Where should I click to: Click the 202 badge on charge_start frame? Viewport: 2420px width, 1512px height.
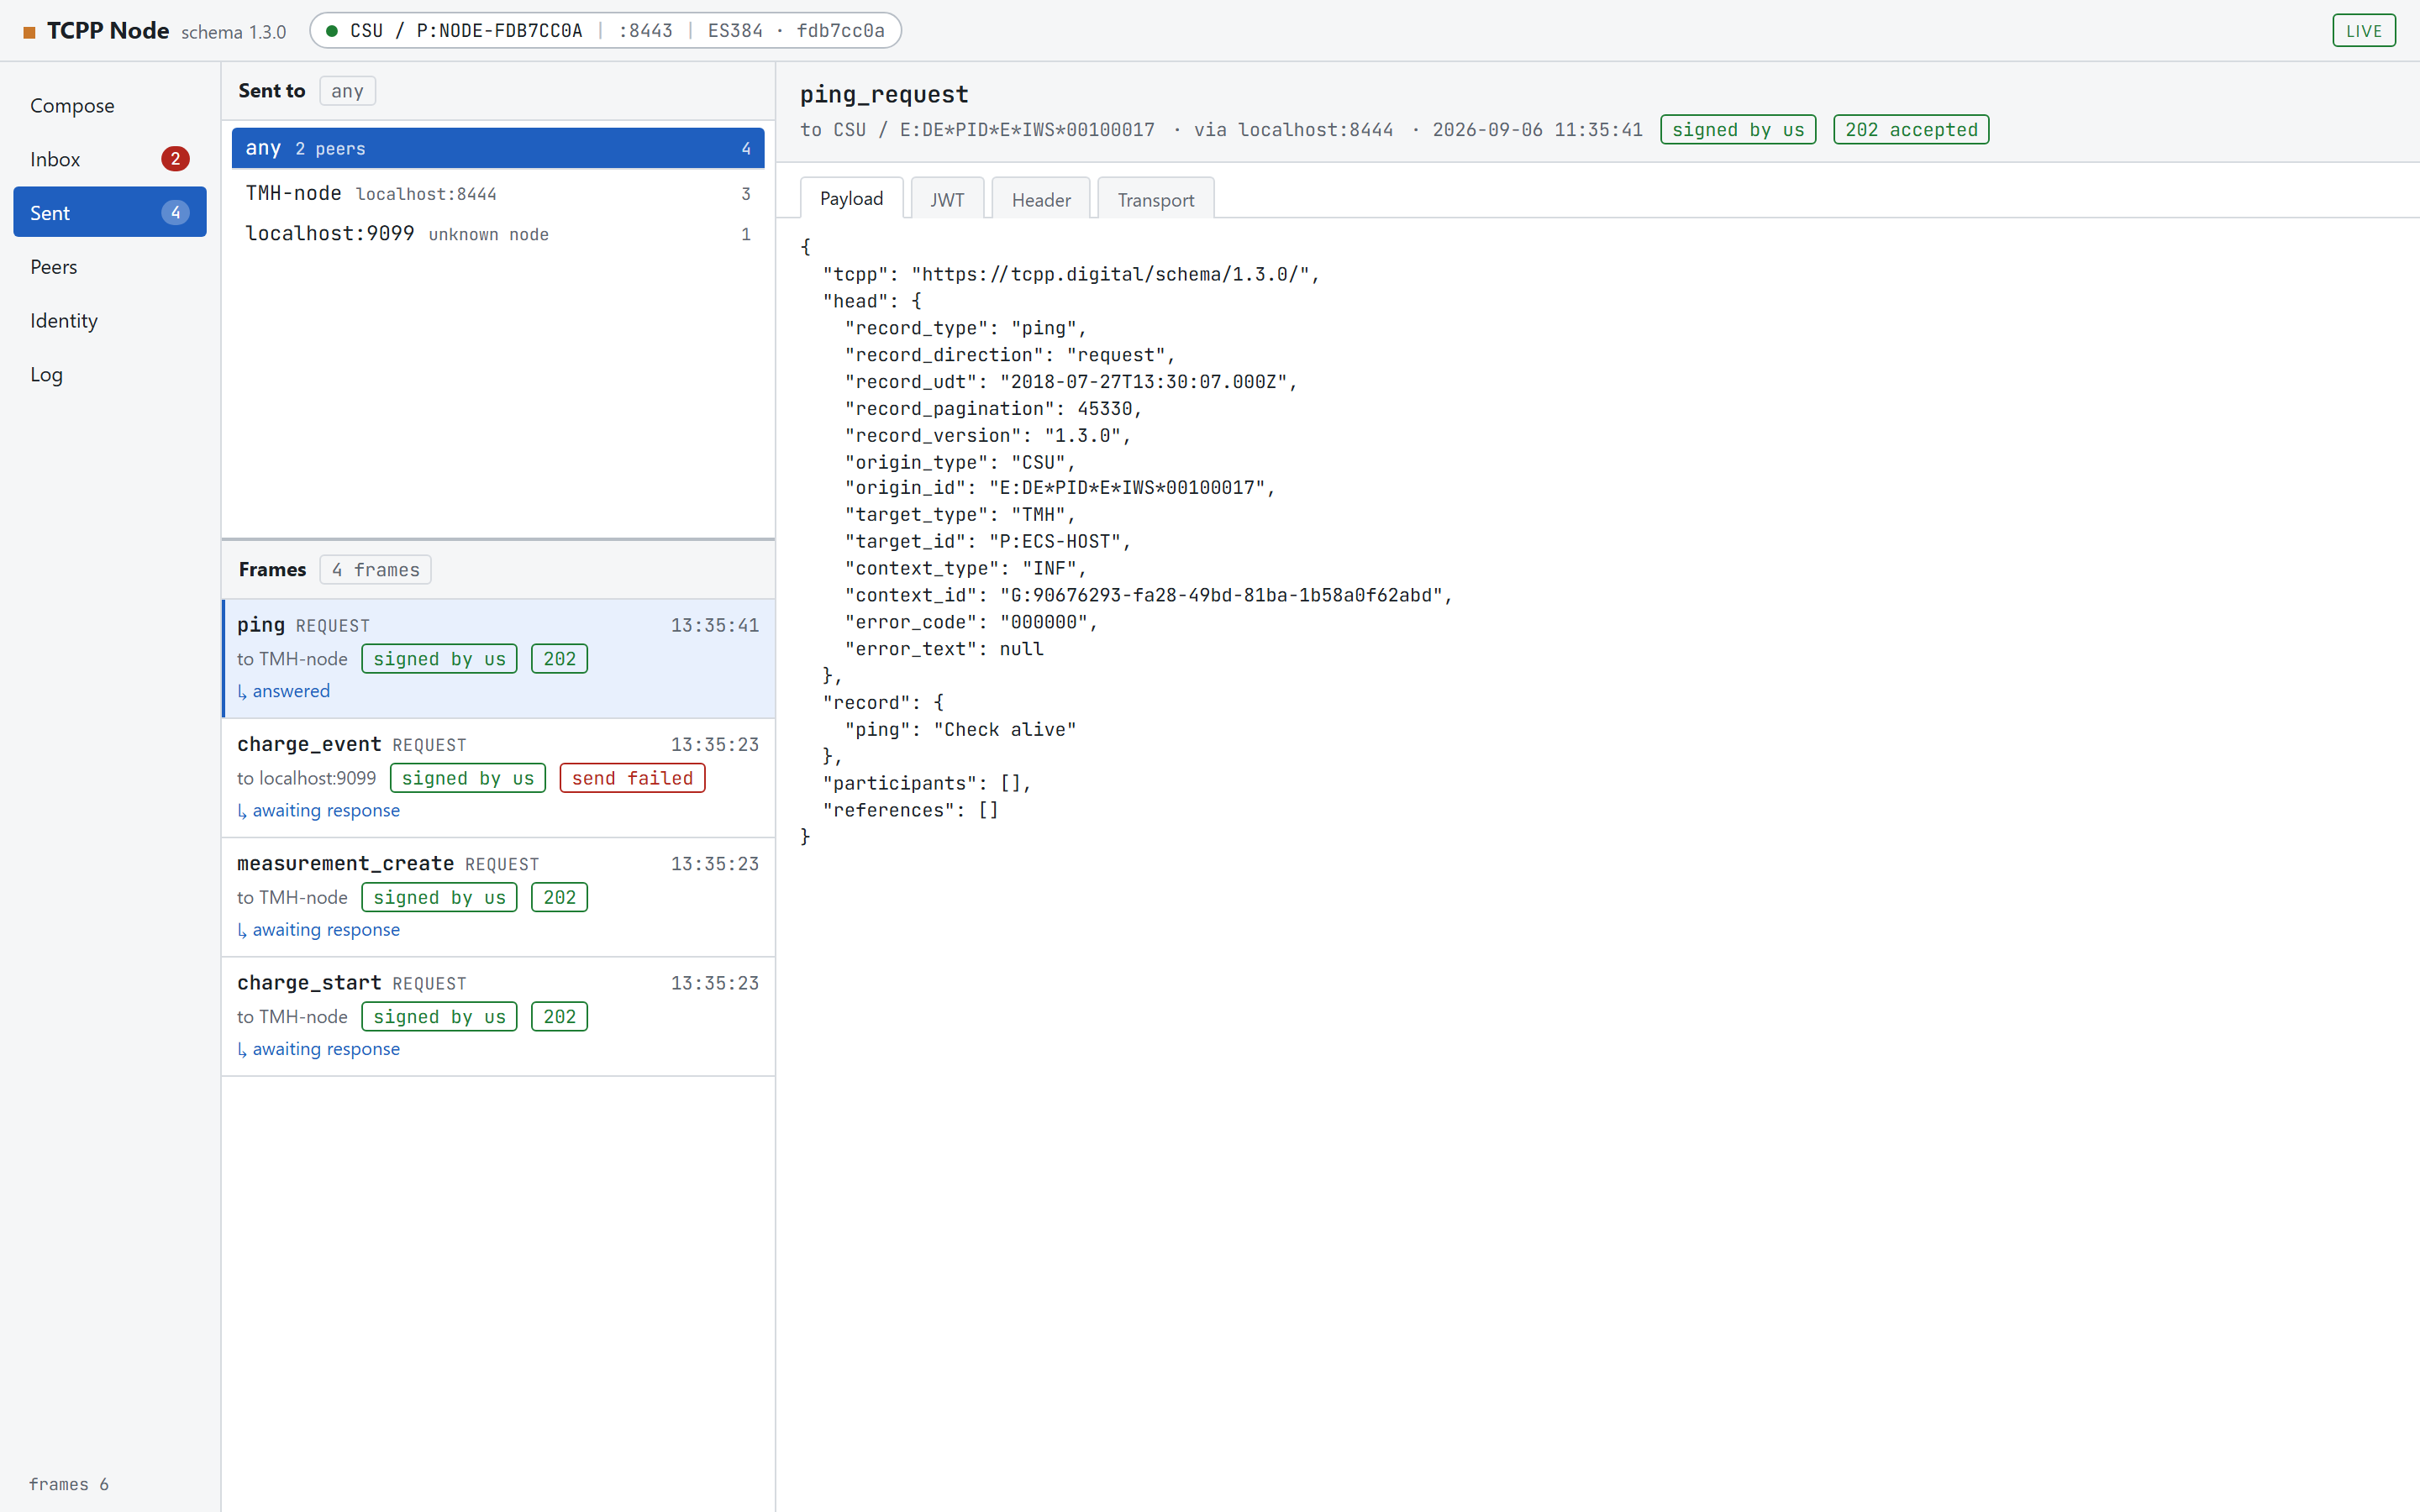pos(559,1016)
